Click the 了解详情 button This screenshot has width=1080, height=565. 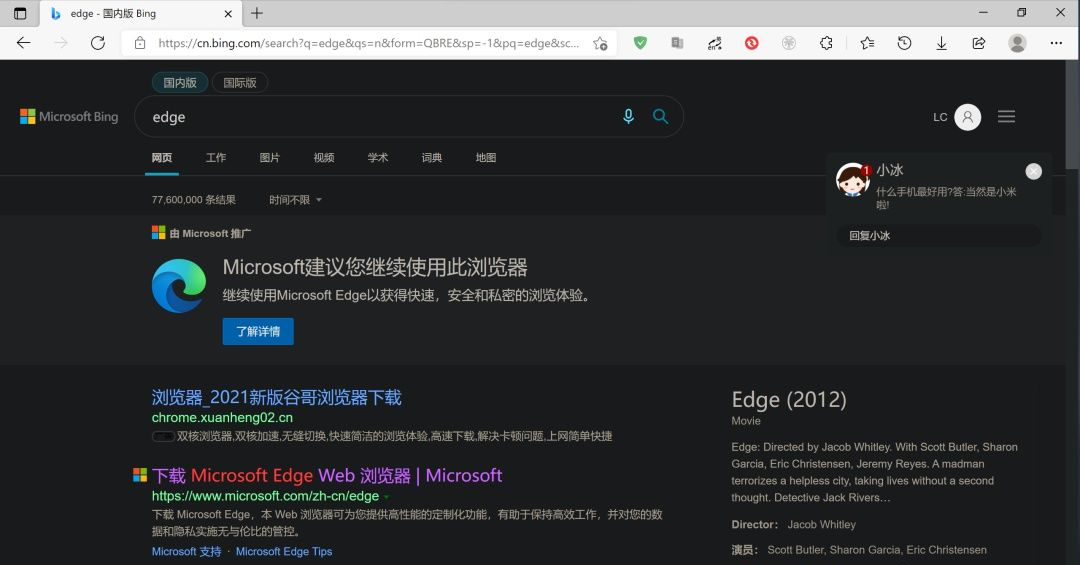258,331
